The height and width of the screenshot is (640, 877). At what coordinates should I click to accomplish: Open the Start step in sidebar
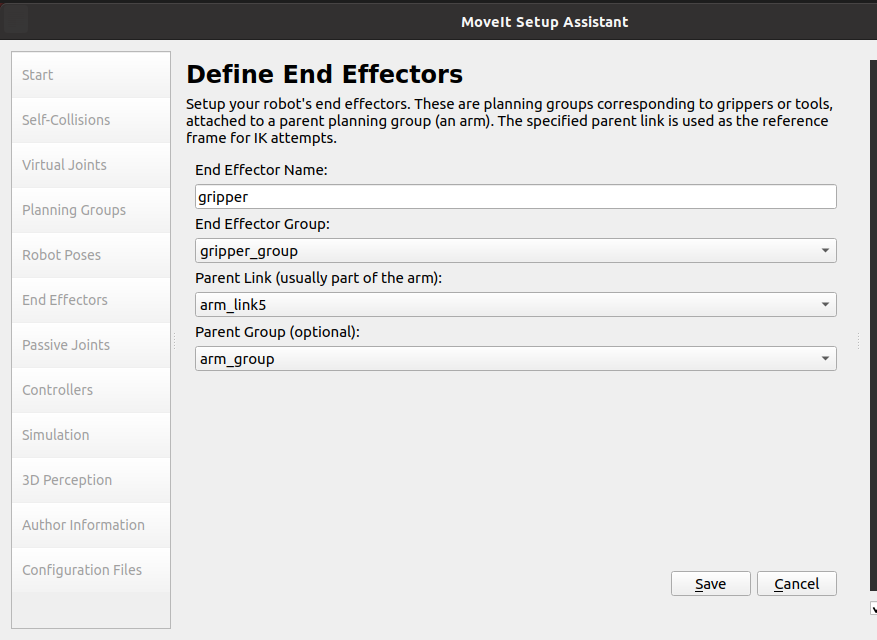pyautogui.click(x=91, y=75)
